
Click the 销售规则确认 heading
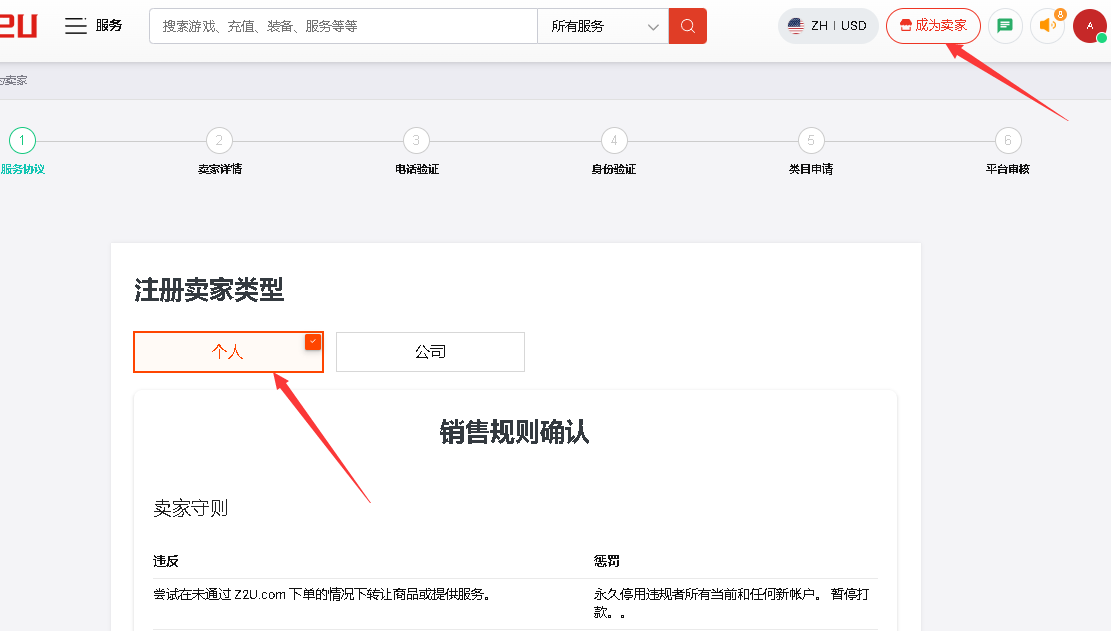point(514,432)
